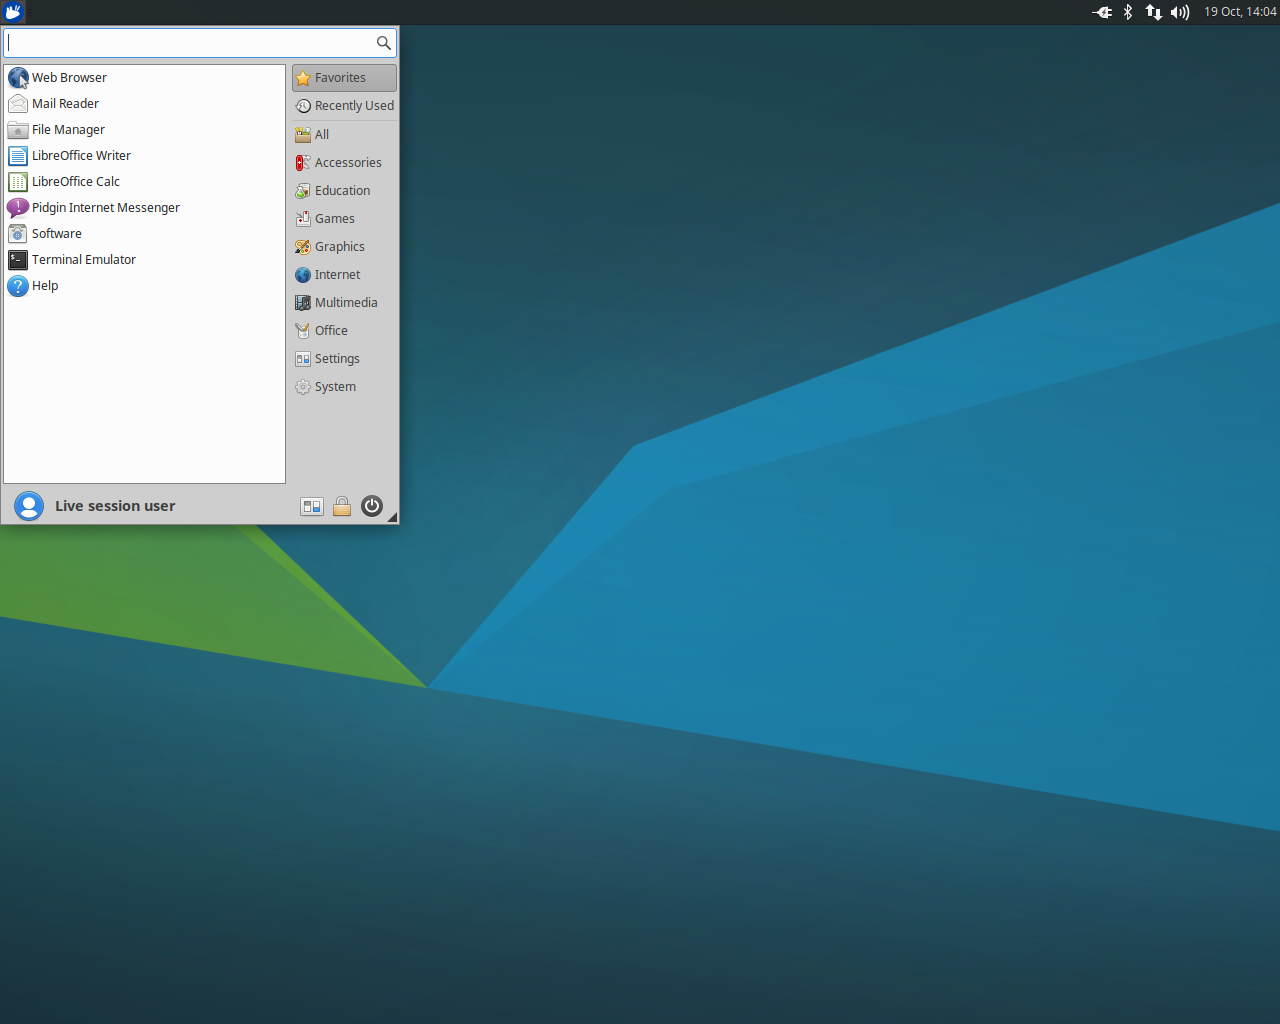Open All Settings manager button

(312, 507)
